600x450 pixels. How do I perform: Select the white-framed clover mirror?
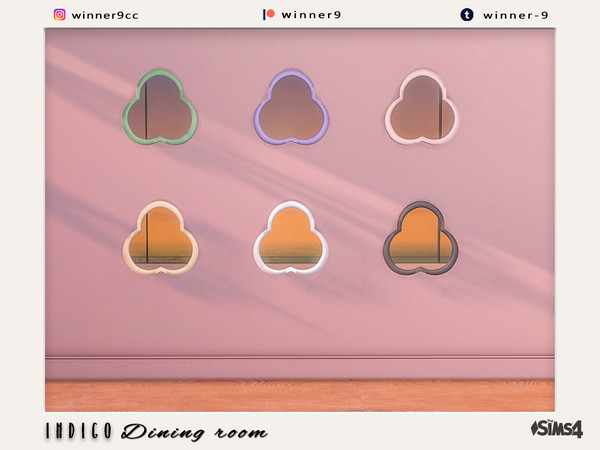point(291,238)
